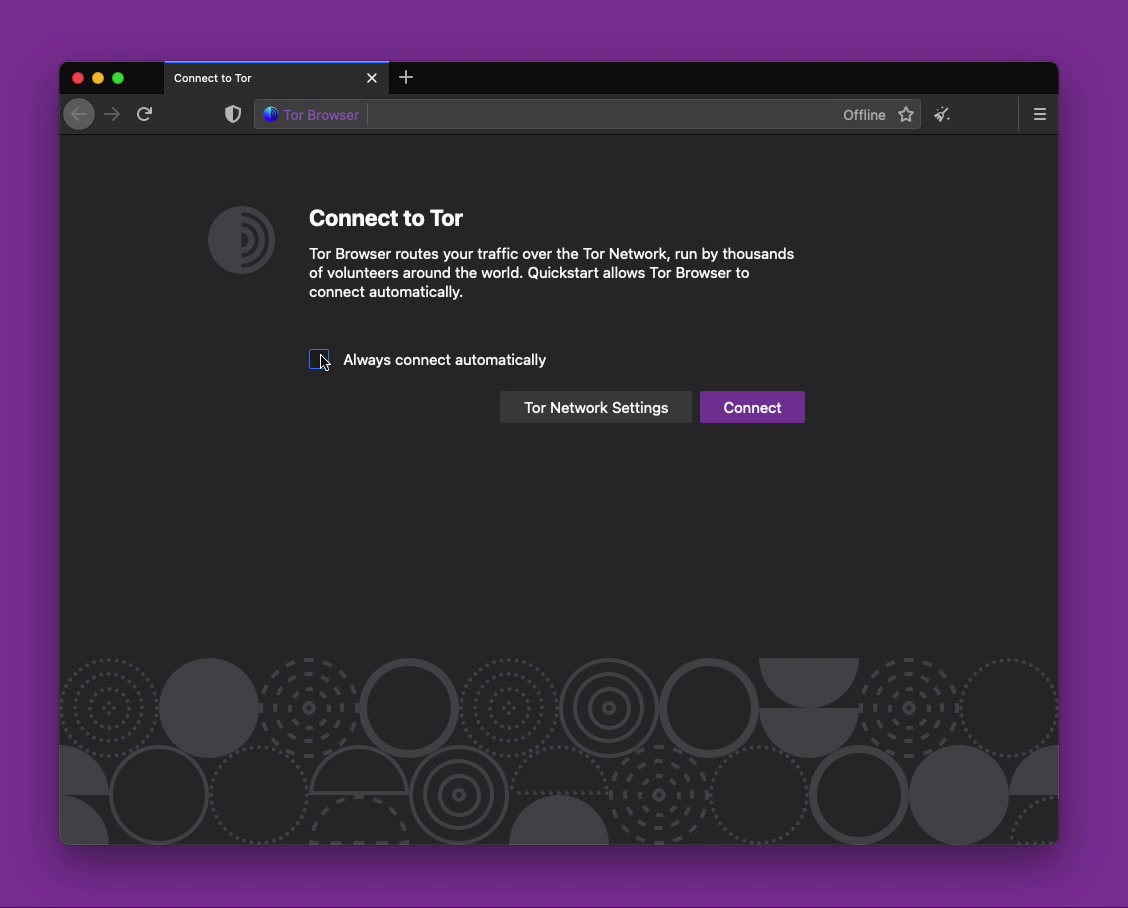Screen dimensions: 1128x908
Task: Click the purple Connect button
Action: click(x=752, y=407)
